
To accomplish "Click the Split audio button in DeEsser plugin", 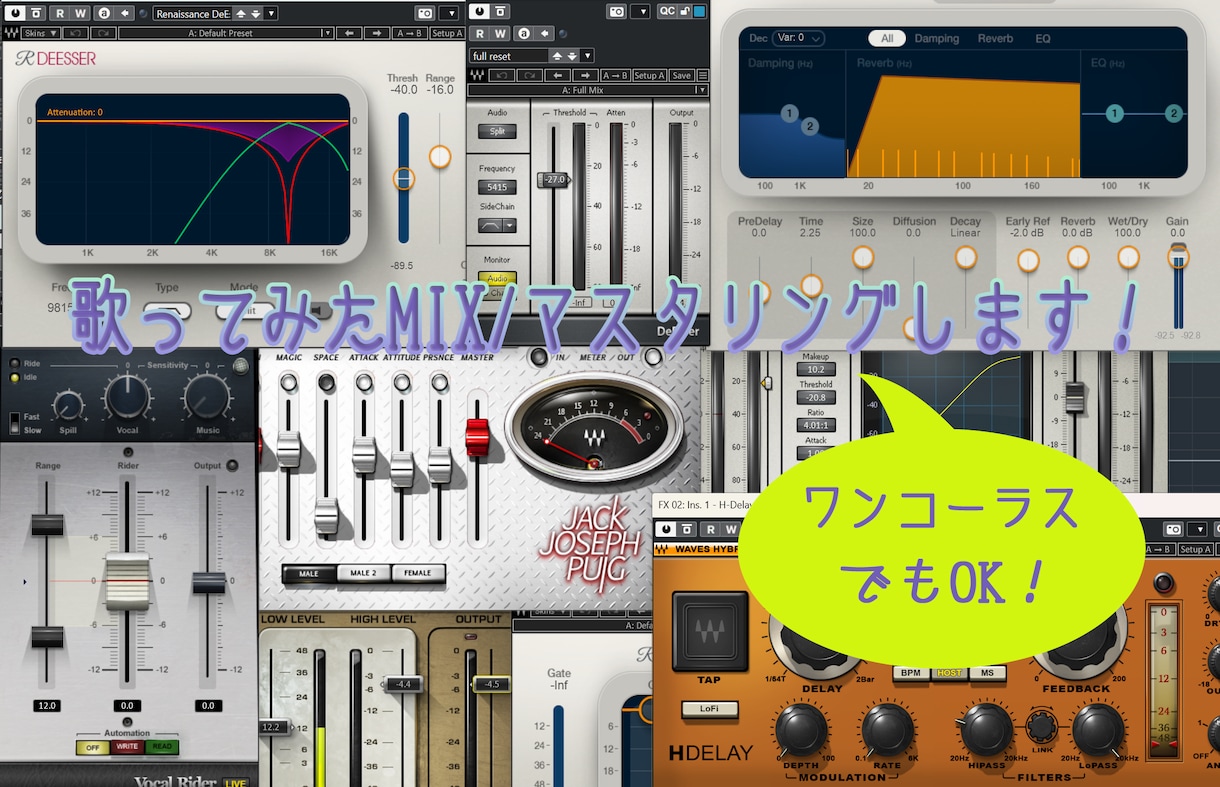I will coord(497,131).
